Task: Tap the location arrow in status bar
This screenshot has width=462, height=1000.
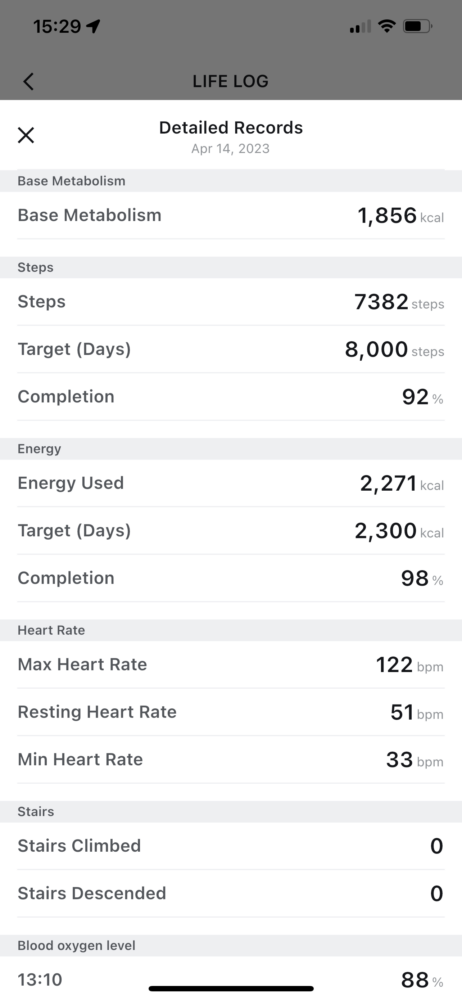Action: point(94,27)
